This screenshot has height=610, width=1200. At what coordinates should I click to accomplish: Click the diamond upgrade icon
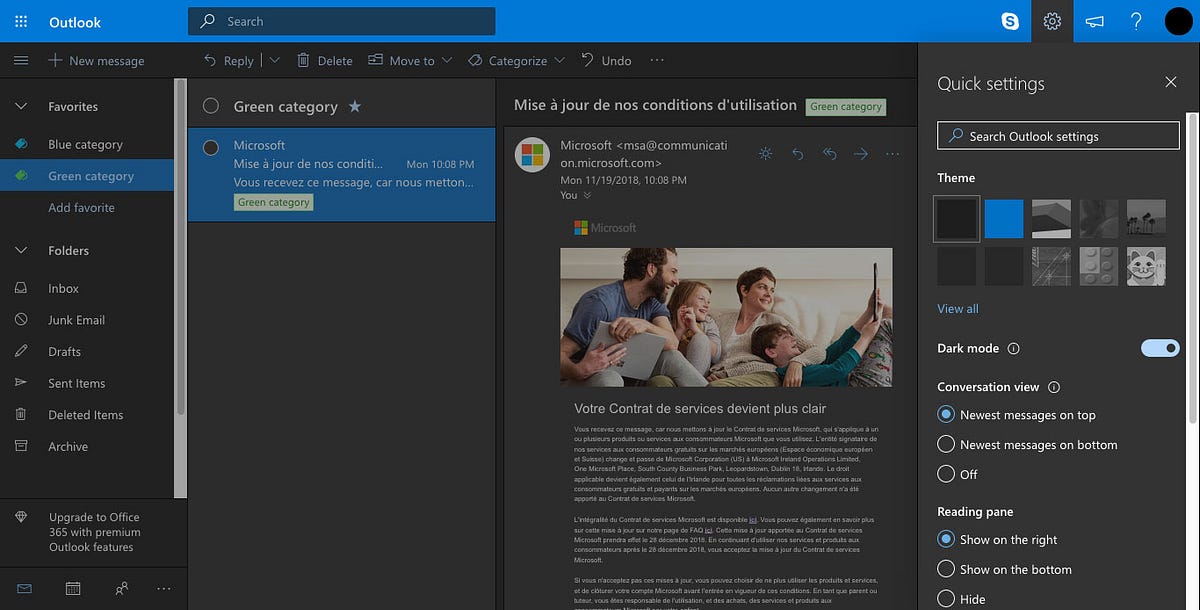pyautogui.click(x=21, y=517)
